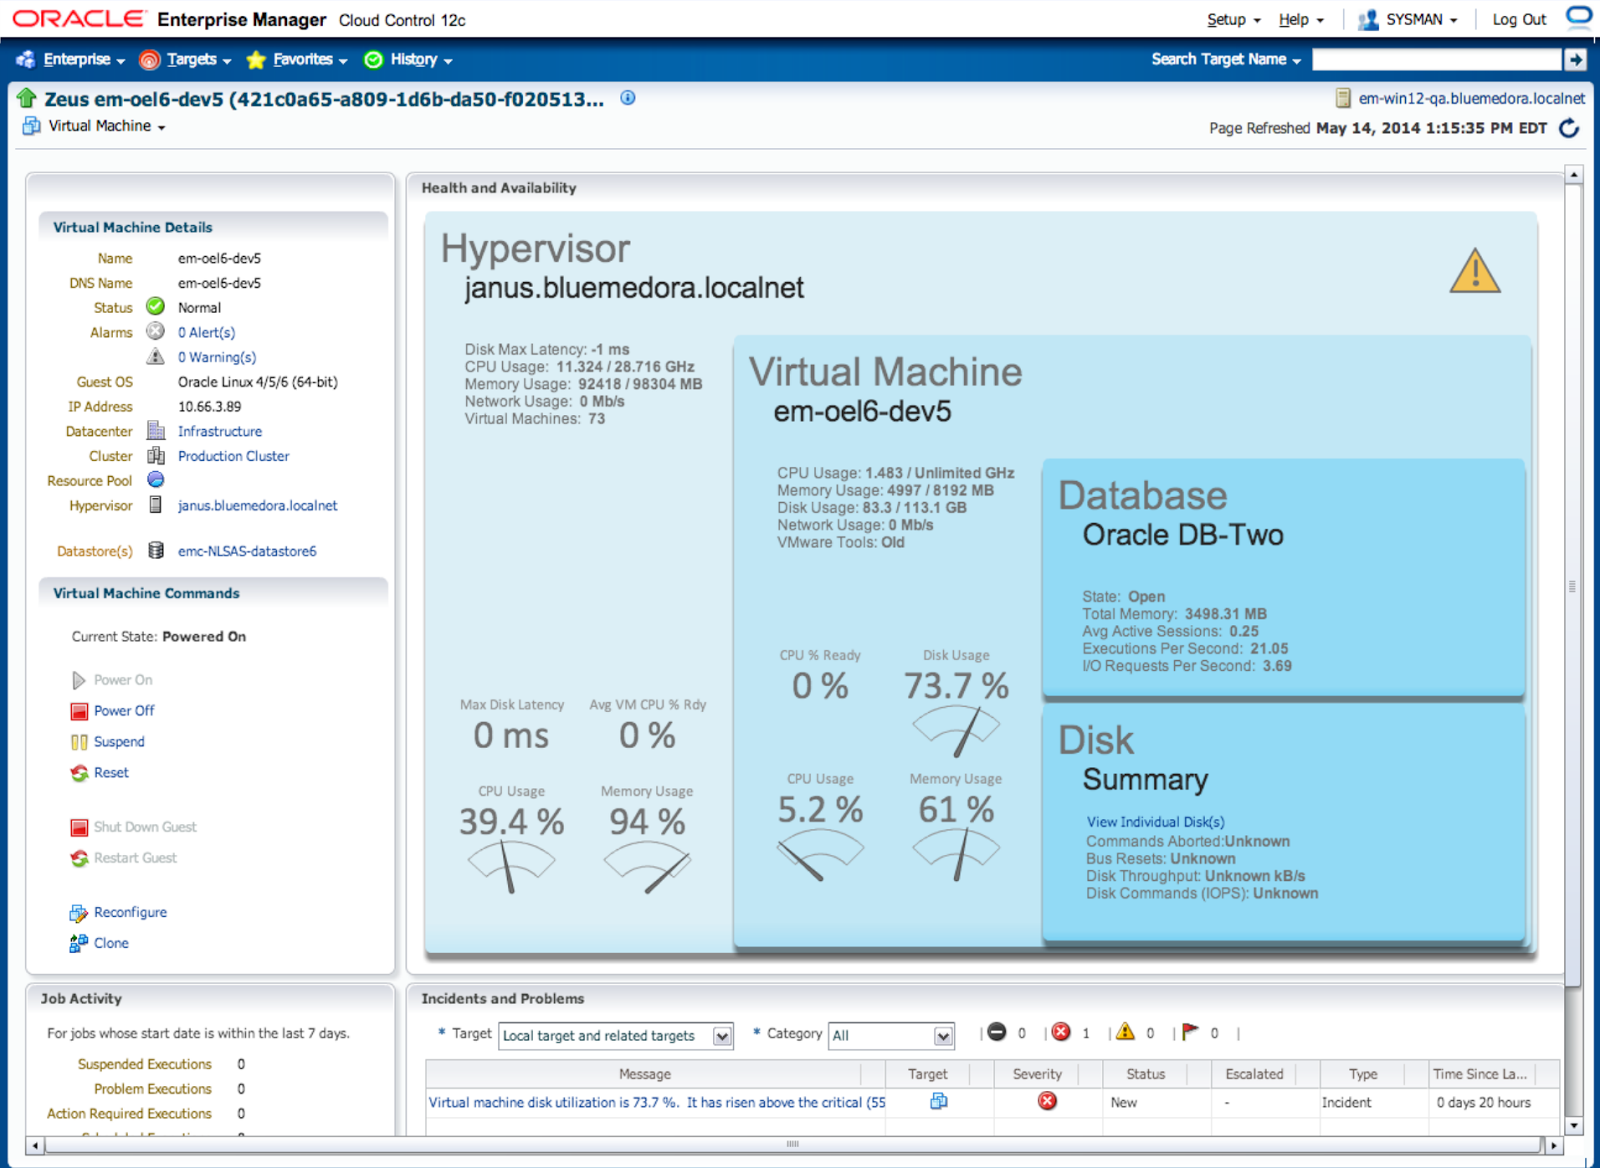
Task: Click the red Power Off icon
Action: click(79, 711)
